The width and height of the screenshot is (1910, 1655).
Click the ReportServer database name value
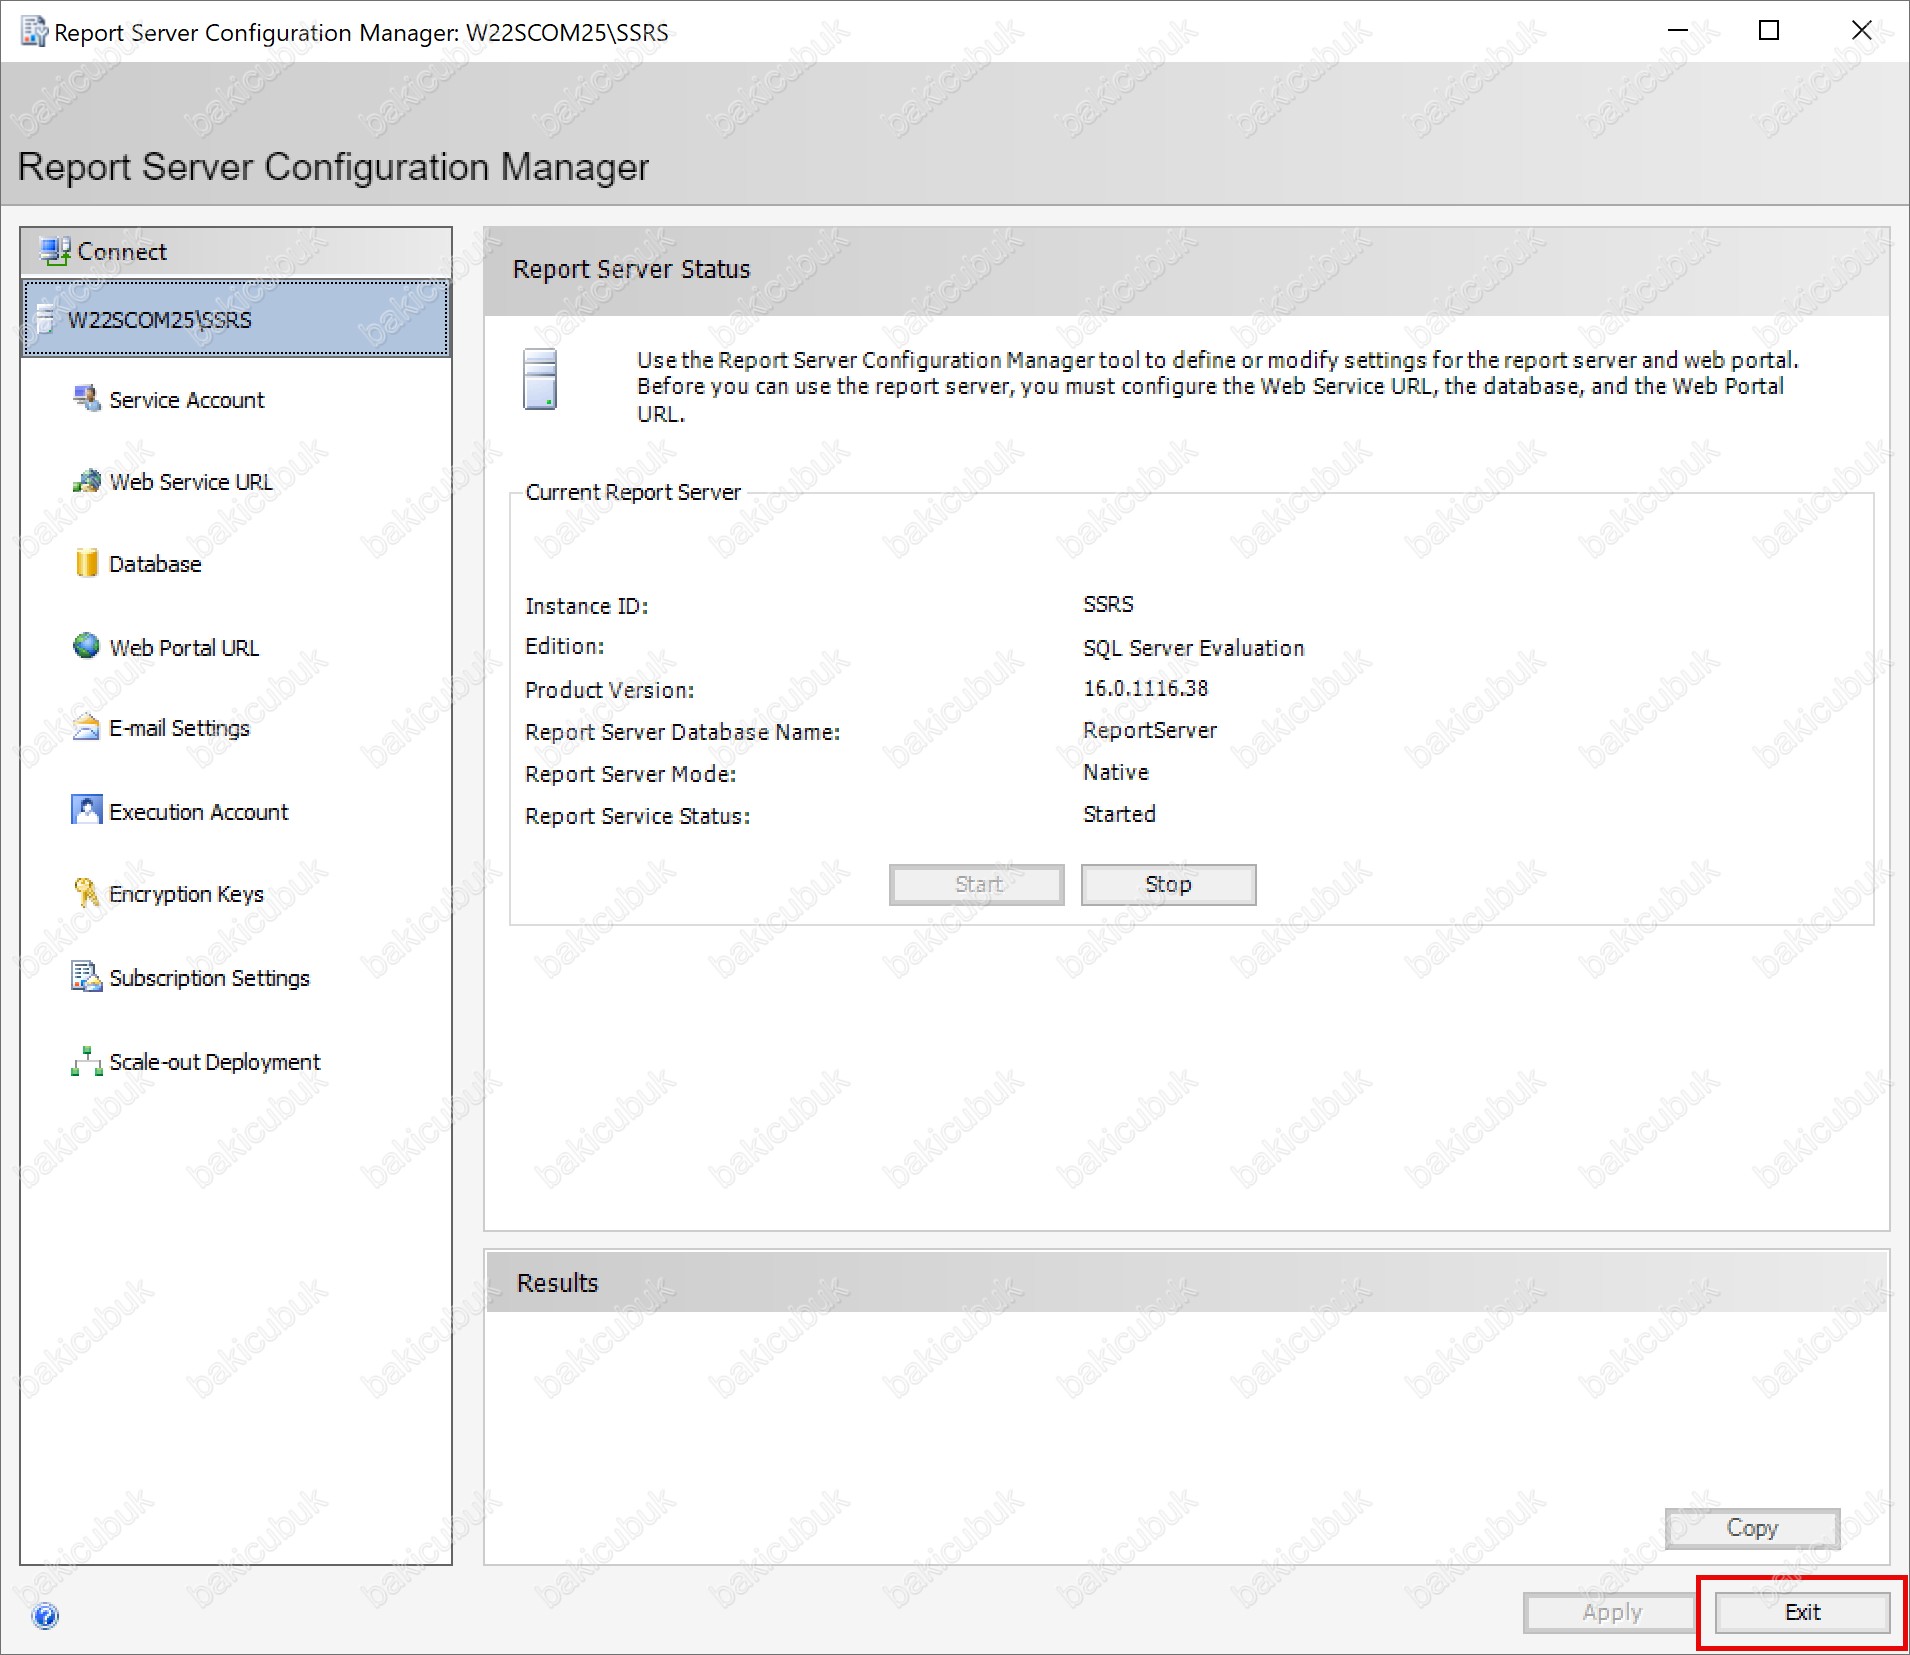point(1150,730)
